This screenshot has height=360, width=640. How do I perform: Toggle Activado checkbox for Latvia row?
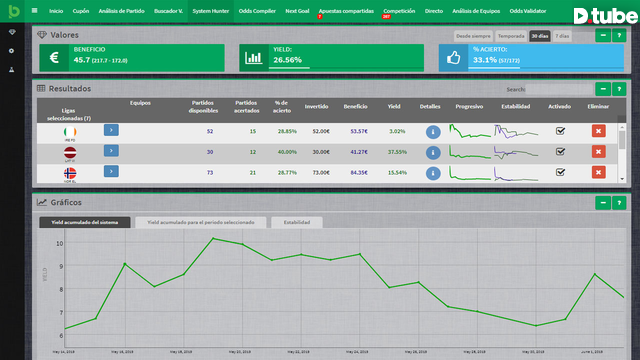(x=560, y=152)
